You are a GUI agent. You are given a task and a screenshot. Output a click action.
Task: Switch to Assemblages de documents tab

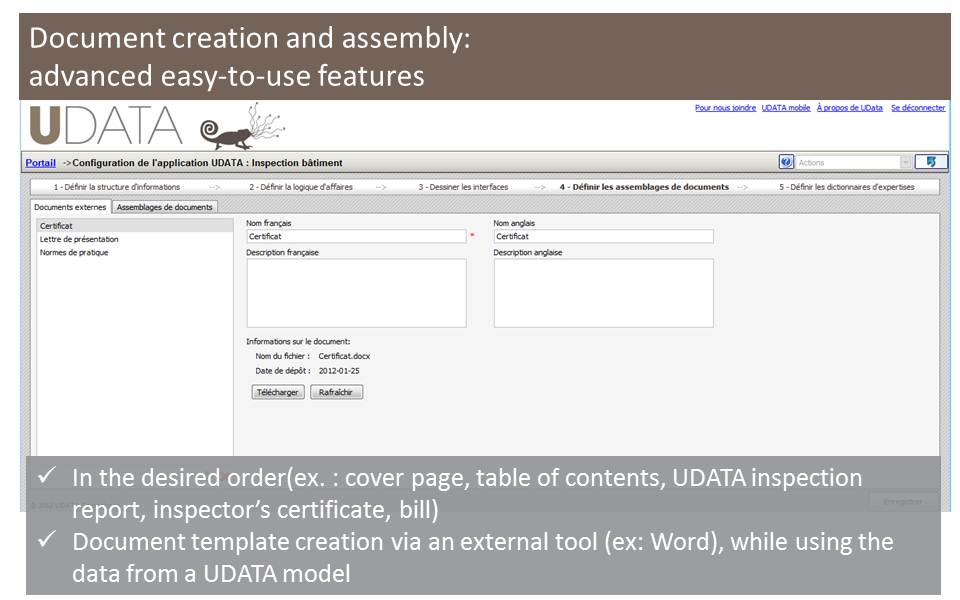[x=164, y=207]
